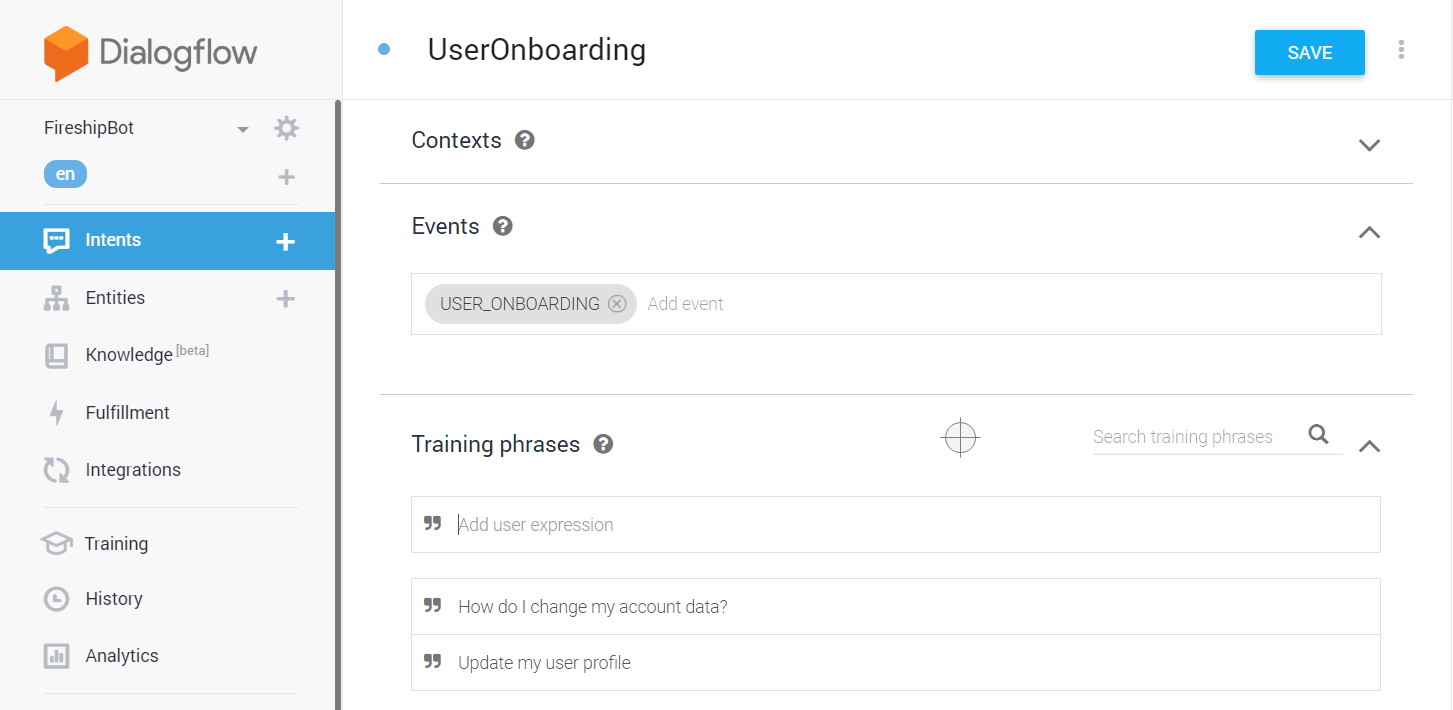This screenshot has width=1453, height=710.
Task: Click the SAVE button
Action: click(1309, 53)
